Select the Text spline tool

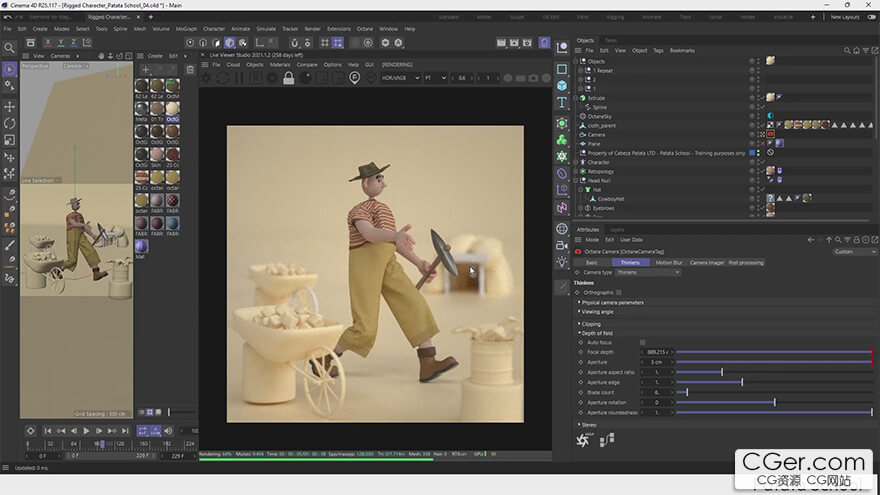pyautogui.click(x=562, y=102)
